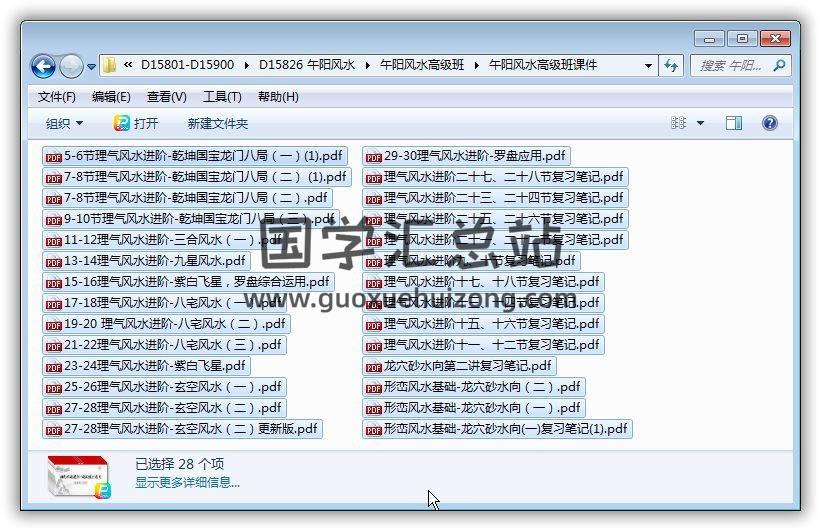Select file 7-8节理气风水进阶-乾坤国宝龙门八局（二）.pdf
The height and width of the screenshot is (531, 821).
pyautogui.click(x=187, y=198)
